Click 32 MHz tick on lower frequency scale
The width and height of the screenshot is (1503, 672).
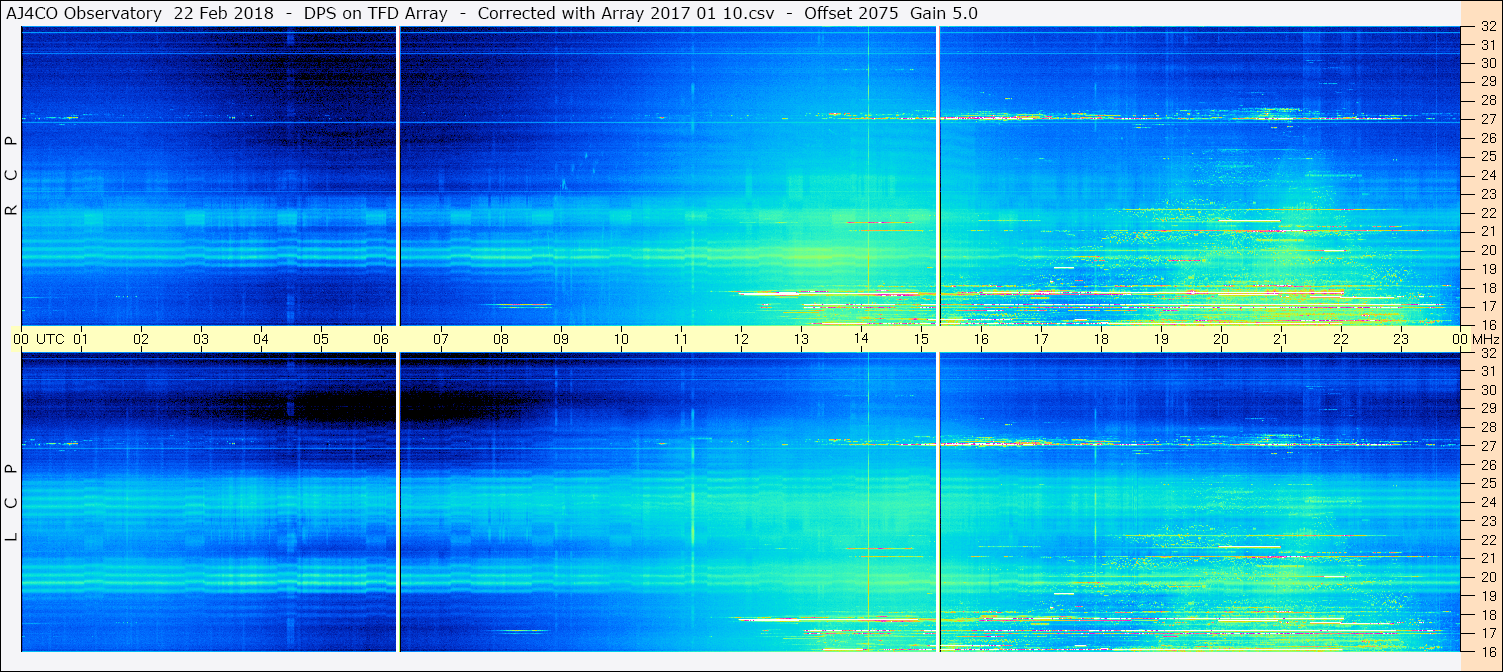pyautogui.click(x=1487, y=353)
